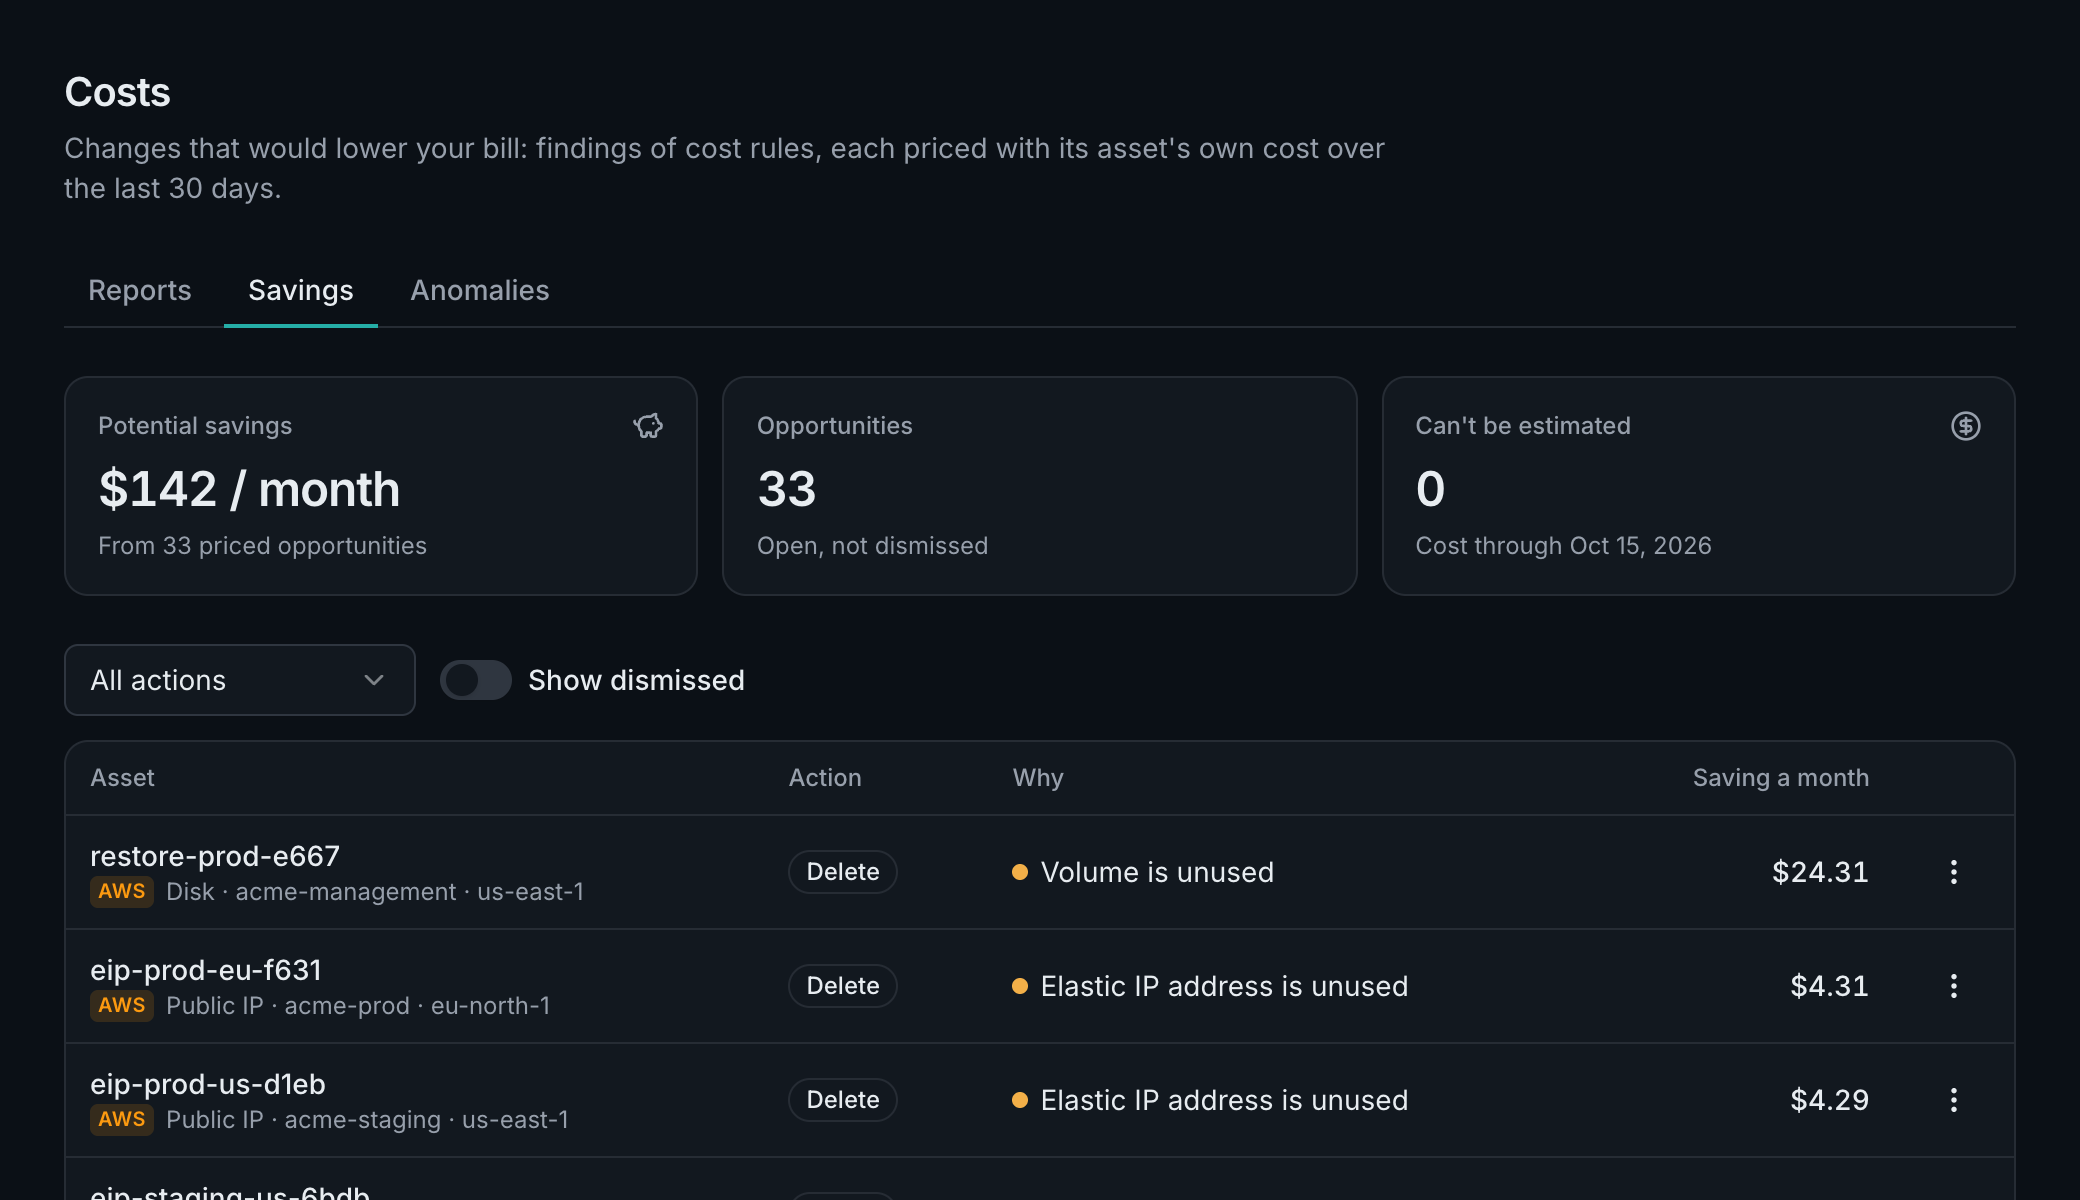
Task: Click the Opportunities count 33
Action: point(787,489)
